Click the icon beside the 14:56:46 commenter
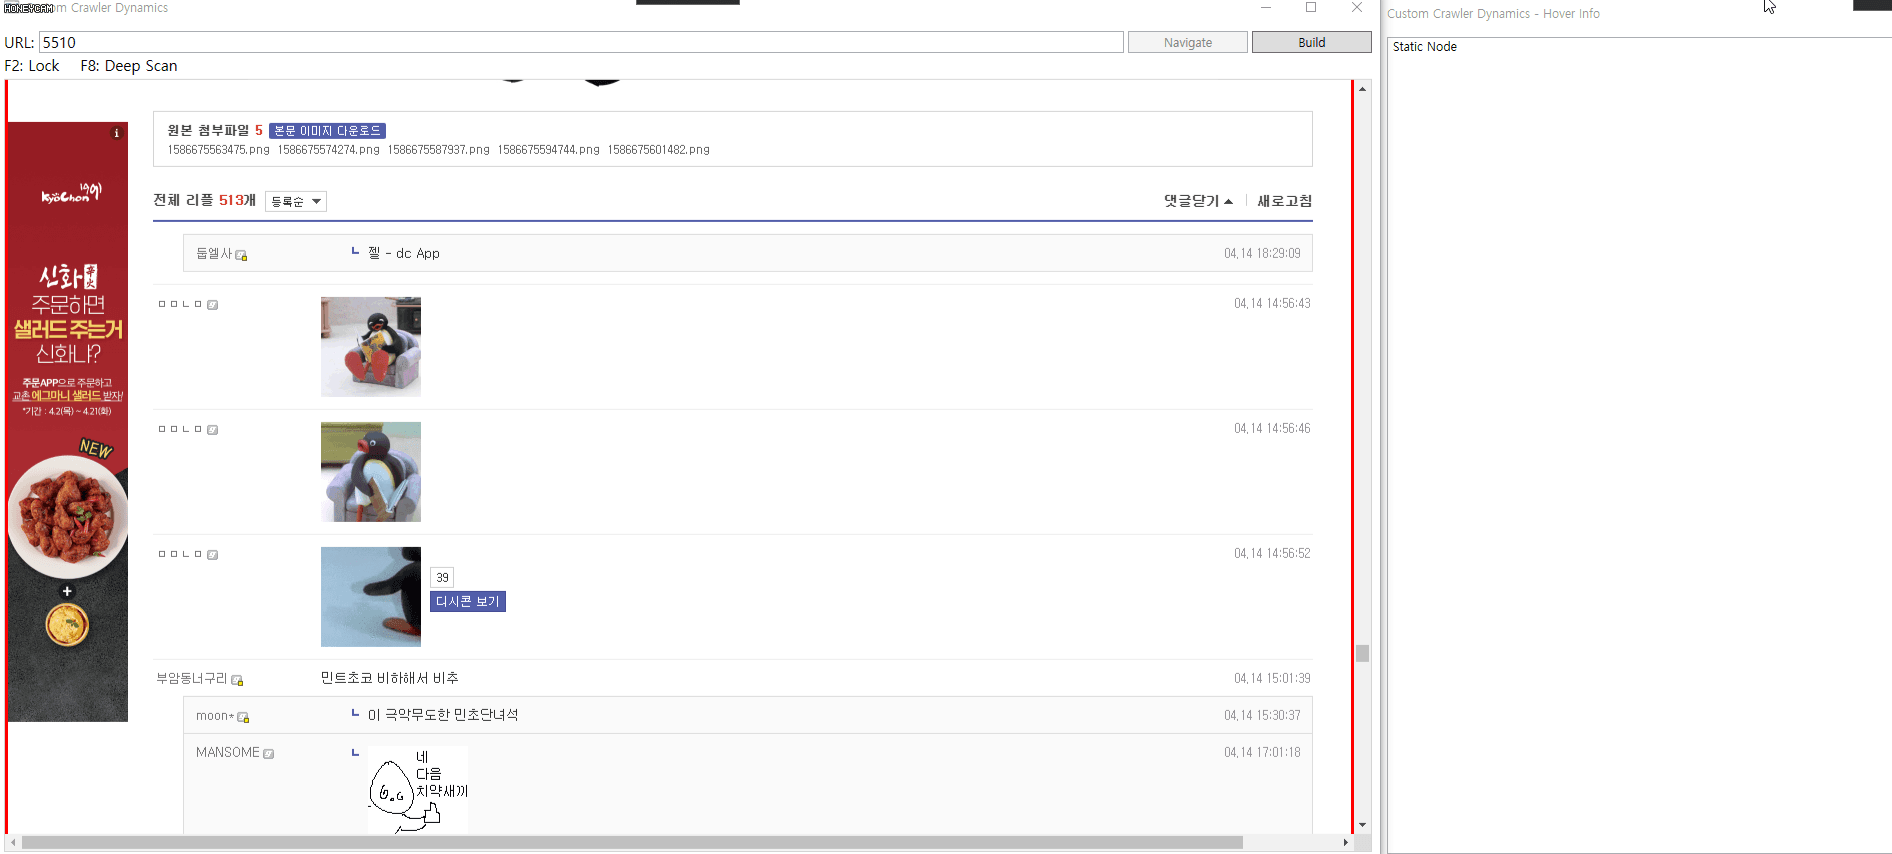This screenshot has height=854, width=1892. [212, 430]
